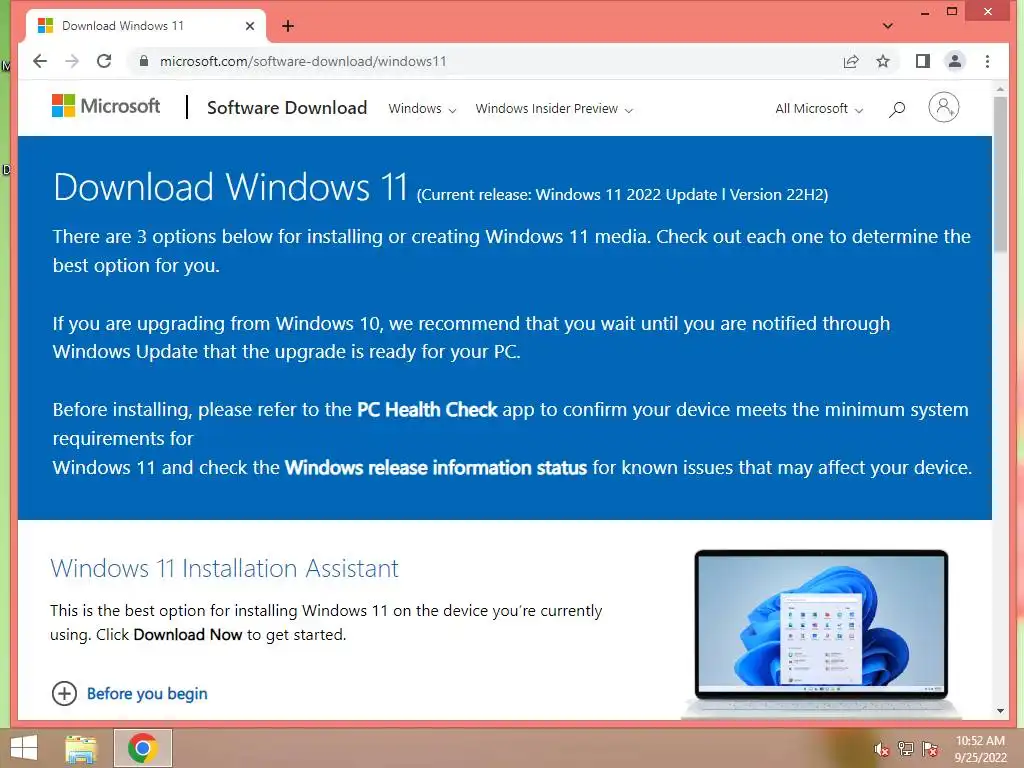
Task: Open the PC Health Check link
Action: 427,409
